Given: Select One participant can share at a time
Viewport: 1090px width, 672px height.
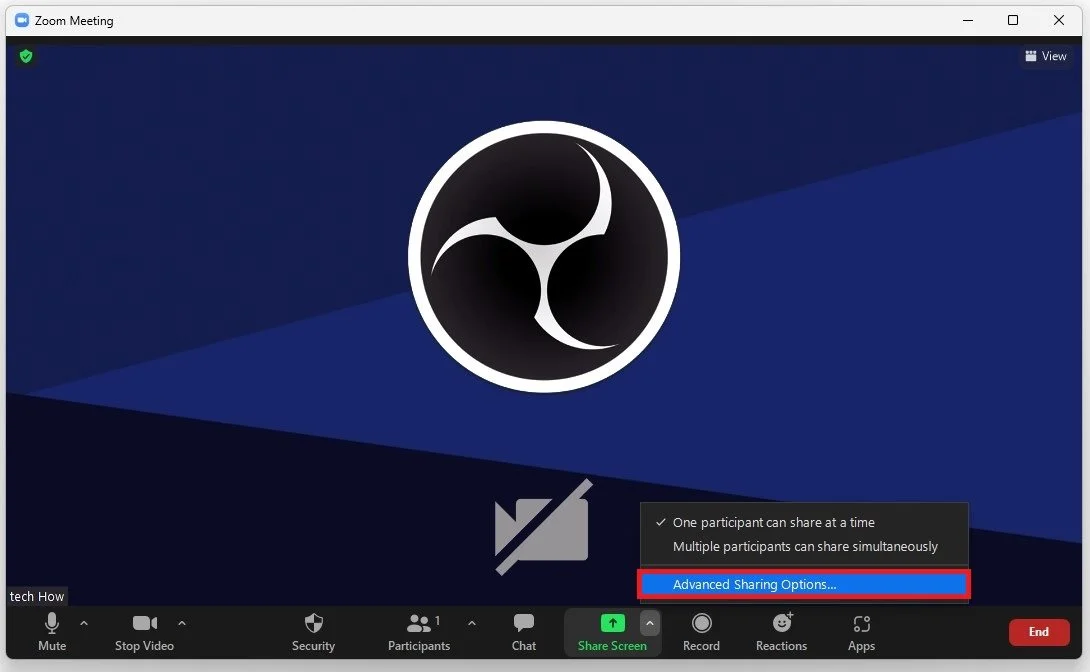Looking at the screenshot, I should click(x=804, y=523).
